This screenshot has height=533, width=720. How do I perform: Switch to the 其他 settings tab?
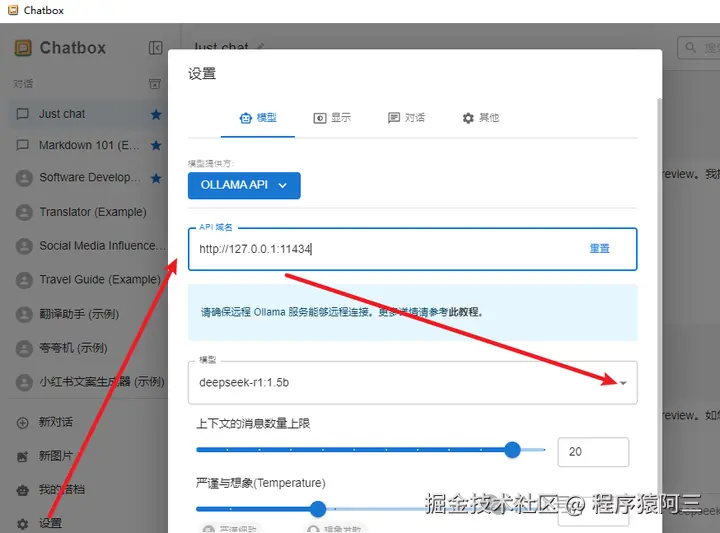(480, 118)
